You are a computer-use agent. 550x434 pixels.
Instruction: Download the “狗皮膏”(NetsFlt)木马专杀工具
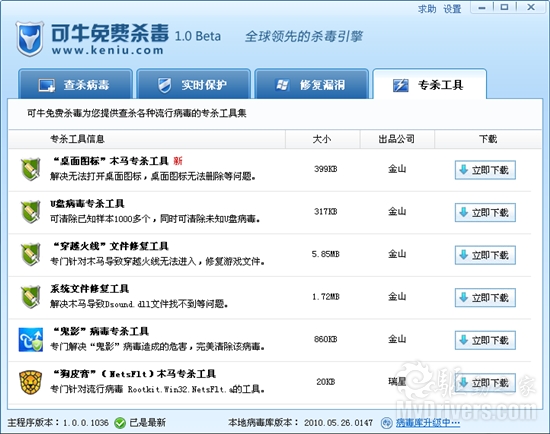(x=485, y=383)
